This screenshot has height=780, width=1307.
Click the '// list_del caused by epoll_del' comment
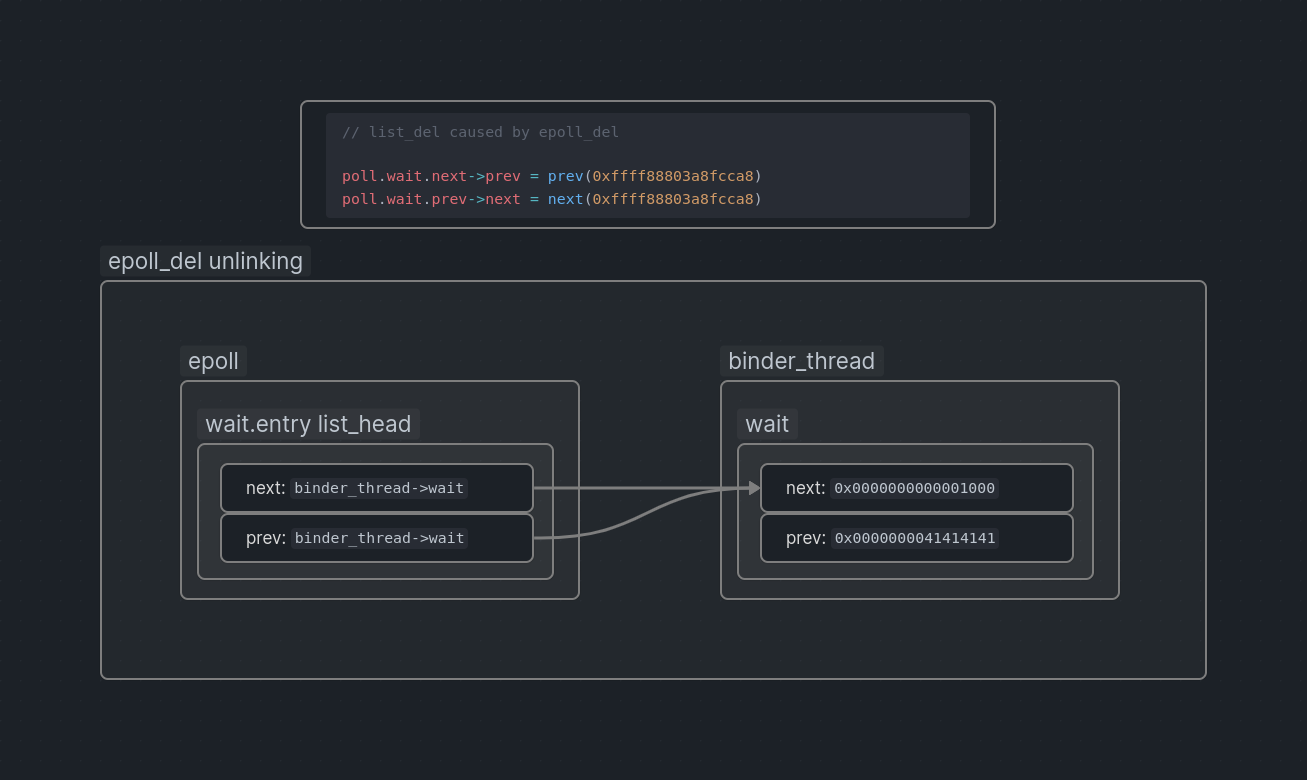click(480, 132)
